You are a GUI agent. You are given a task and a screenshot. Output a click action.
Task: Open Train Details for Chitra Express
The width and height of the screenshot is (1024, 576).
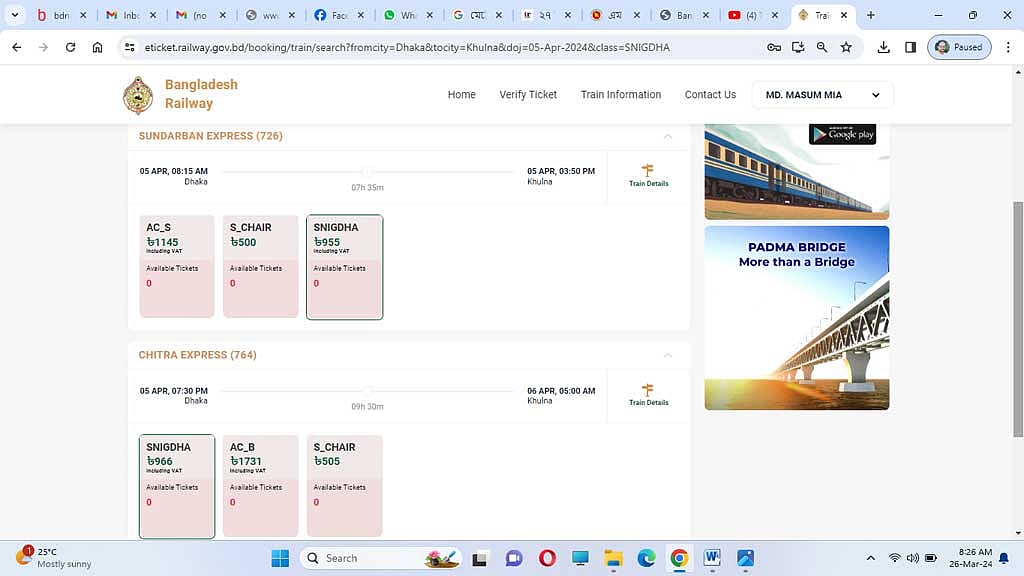point(648,395)
